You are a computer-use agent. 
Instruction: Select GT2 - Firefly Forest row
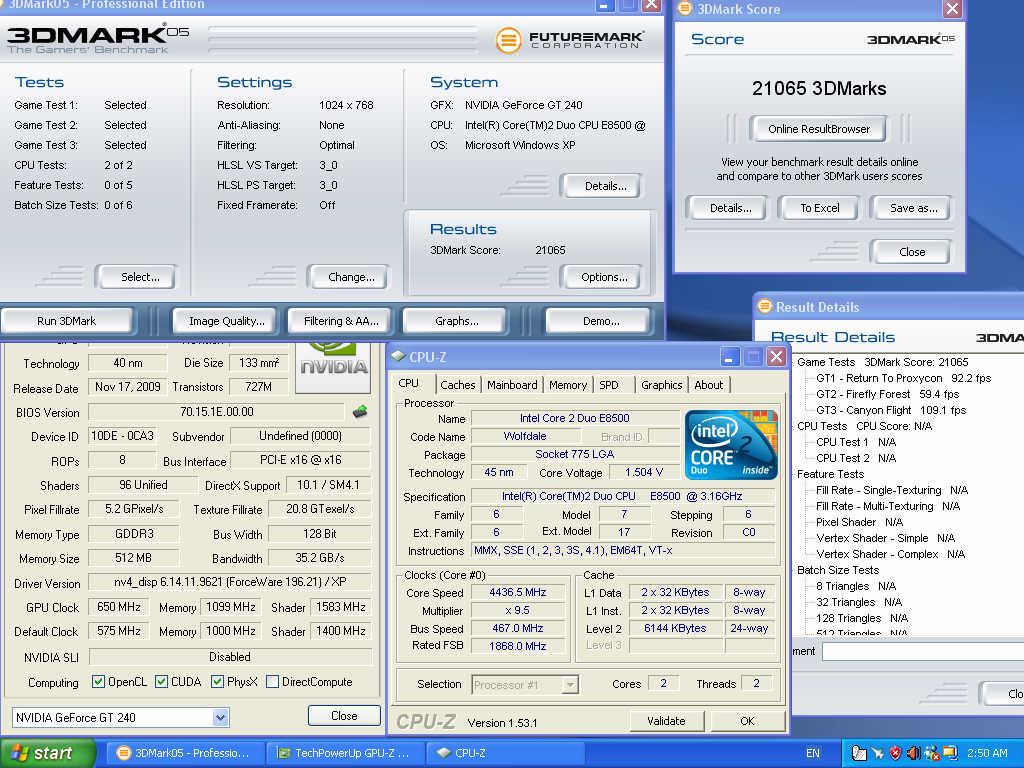pos(888,394)
